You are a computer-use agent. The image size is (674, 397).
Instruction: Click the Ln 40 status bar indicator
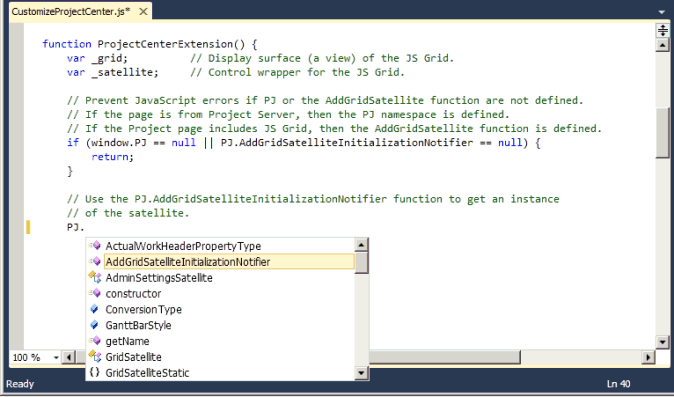[x=619, y=384]
